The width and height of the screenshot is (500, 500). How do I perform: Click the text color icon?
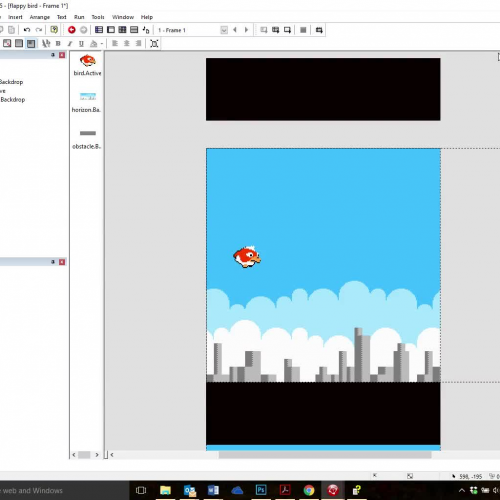[94, 43]
